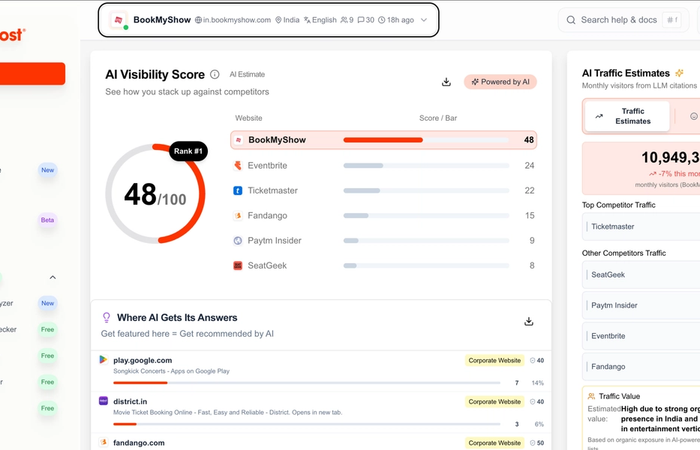Click the lightbulb icon beside Where AI Gets Its Answers
Image resolution: width=700 pixels, height=450 pixels.
click(x=106, y=317)
